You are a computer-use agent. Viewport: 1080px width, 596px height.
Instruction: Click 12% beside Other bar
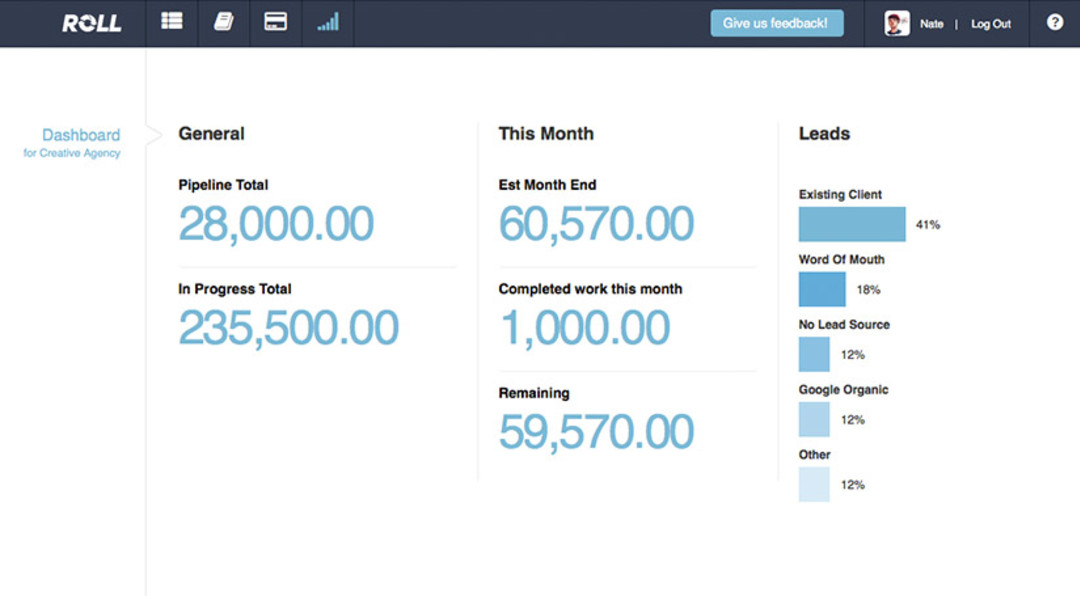tap(852, 484)
